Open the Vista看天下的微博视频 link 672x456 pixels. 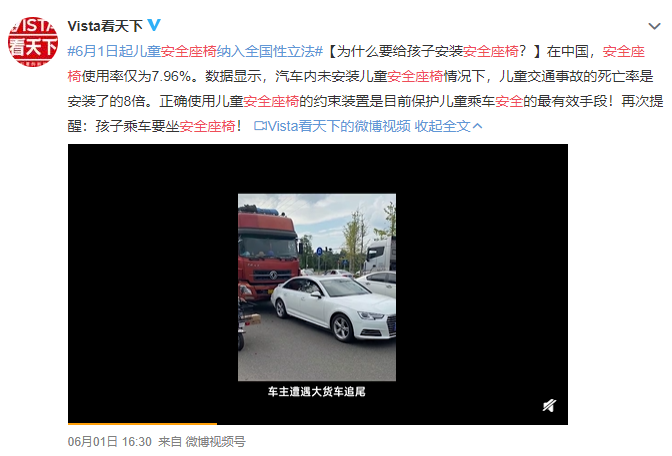339,126
